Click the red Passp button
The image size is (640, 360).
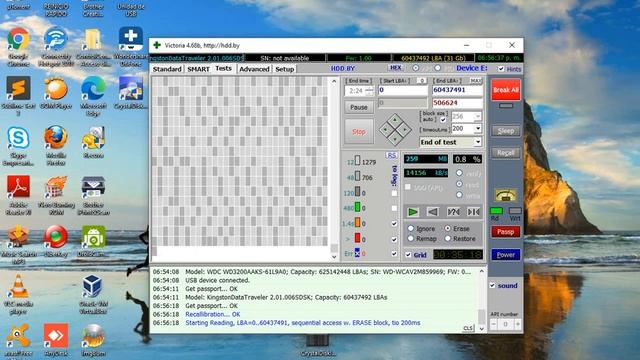click(506, 231)
